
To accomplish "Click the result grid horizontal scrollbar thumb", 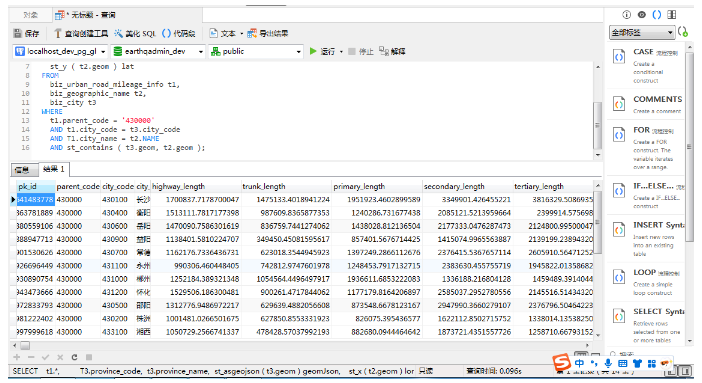I will coord(25,345).
